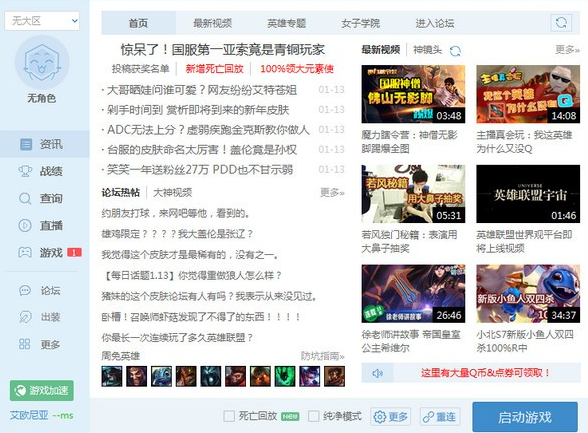This screenshot has width=588, height=433.
Task: Select the last free champion portrait
Action: pyautogui.click(x=334, y=376)
